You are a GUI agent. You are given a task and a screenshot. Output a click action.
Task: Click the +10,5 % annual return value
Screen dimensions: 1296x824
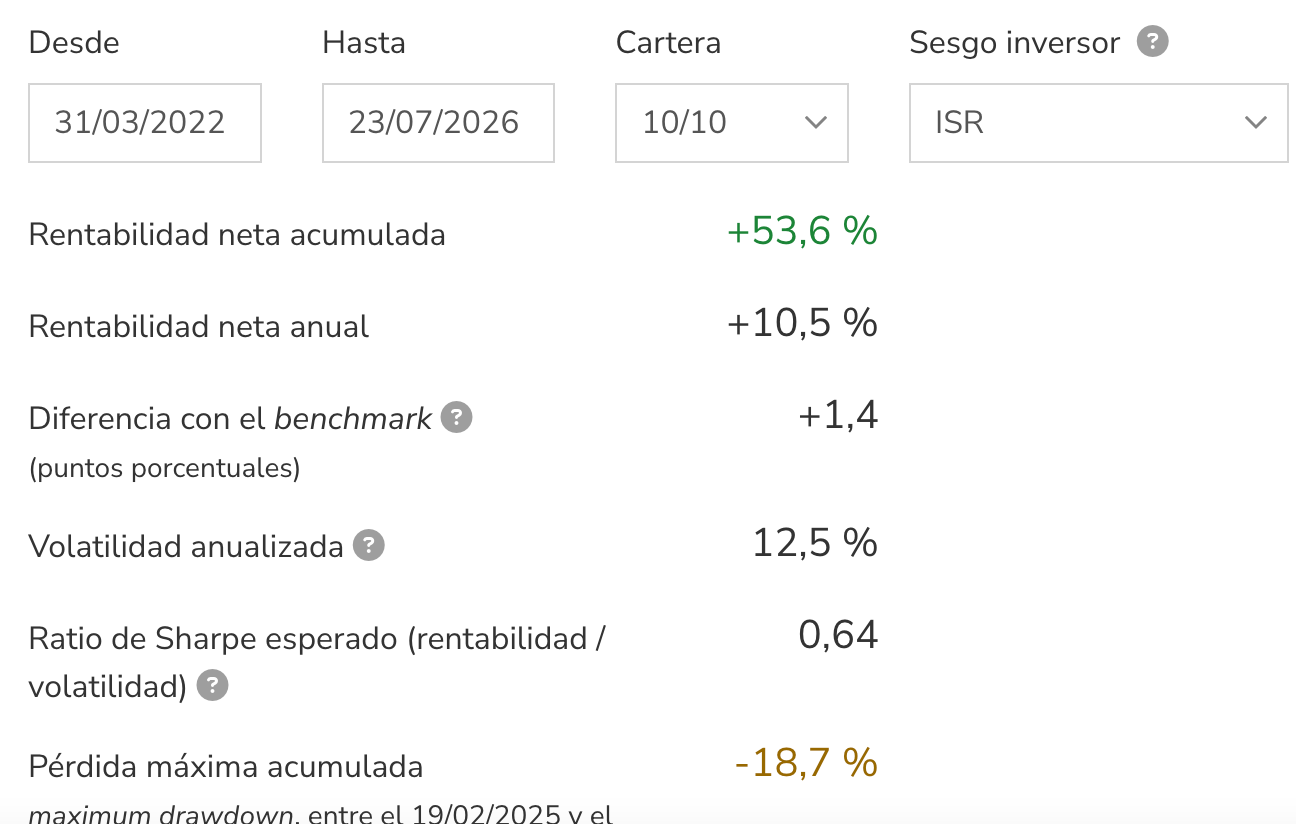[x=802, y=323]
